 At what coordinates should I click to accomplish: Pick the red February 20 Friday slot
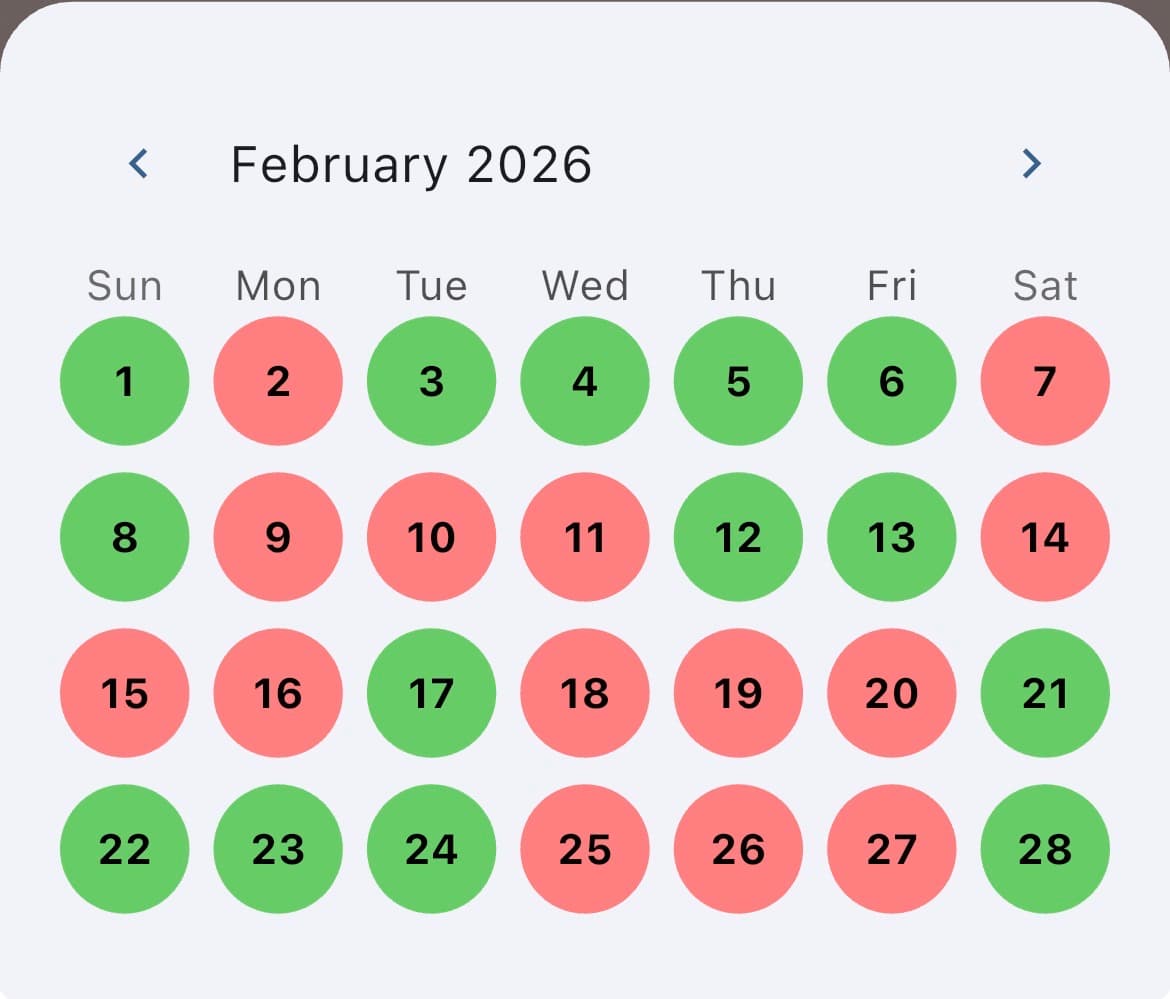891,693
